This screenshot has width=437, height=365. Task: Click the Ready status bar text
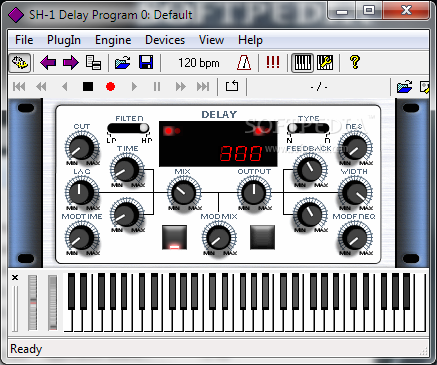(26, 349)
